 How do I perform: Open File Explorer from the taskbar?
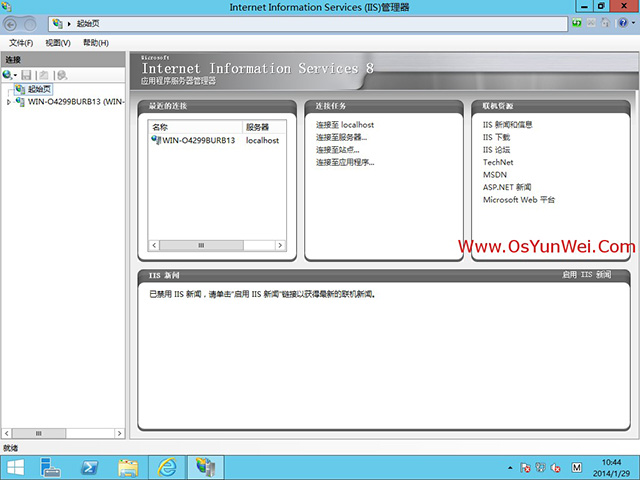[128, 467]
